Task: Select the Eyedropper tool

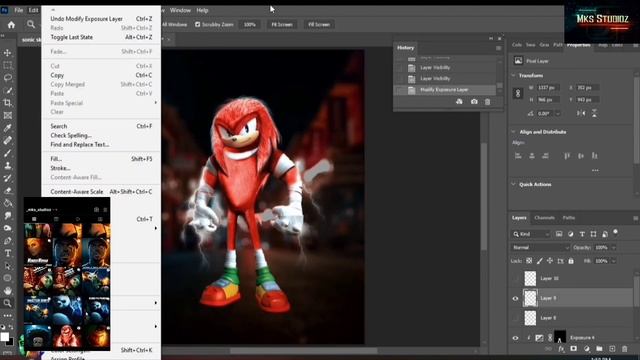Action: tap(7, 128)
